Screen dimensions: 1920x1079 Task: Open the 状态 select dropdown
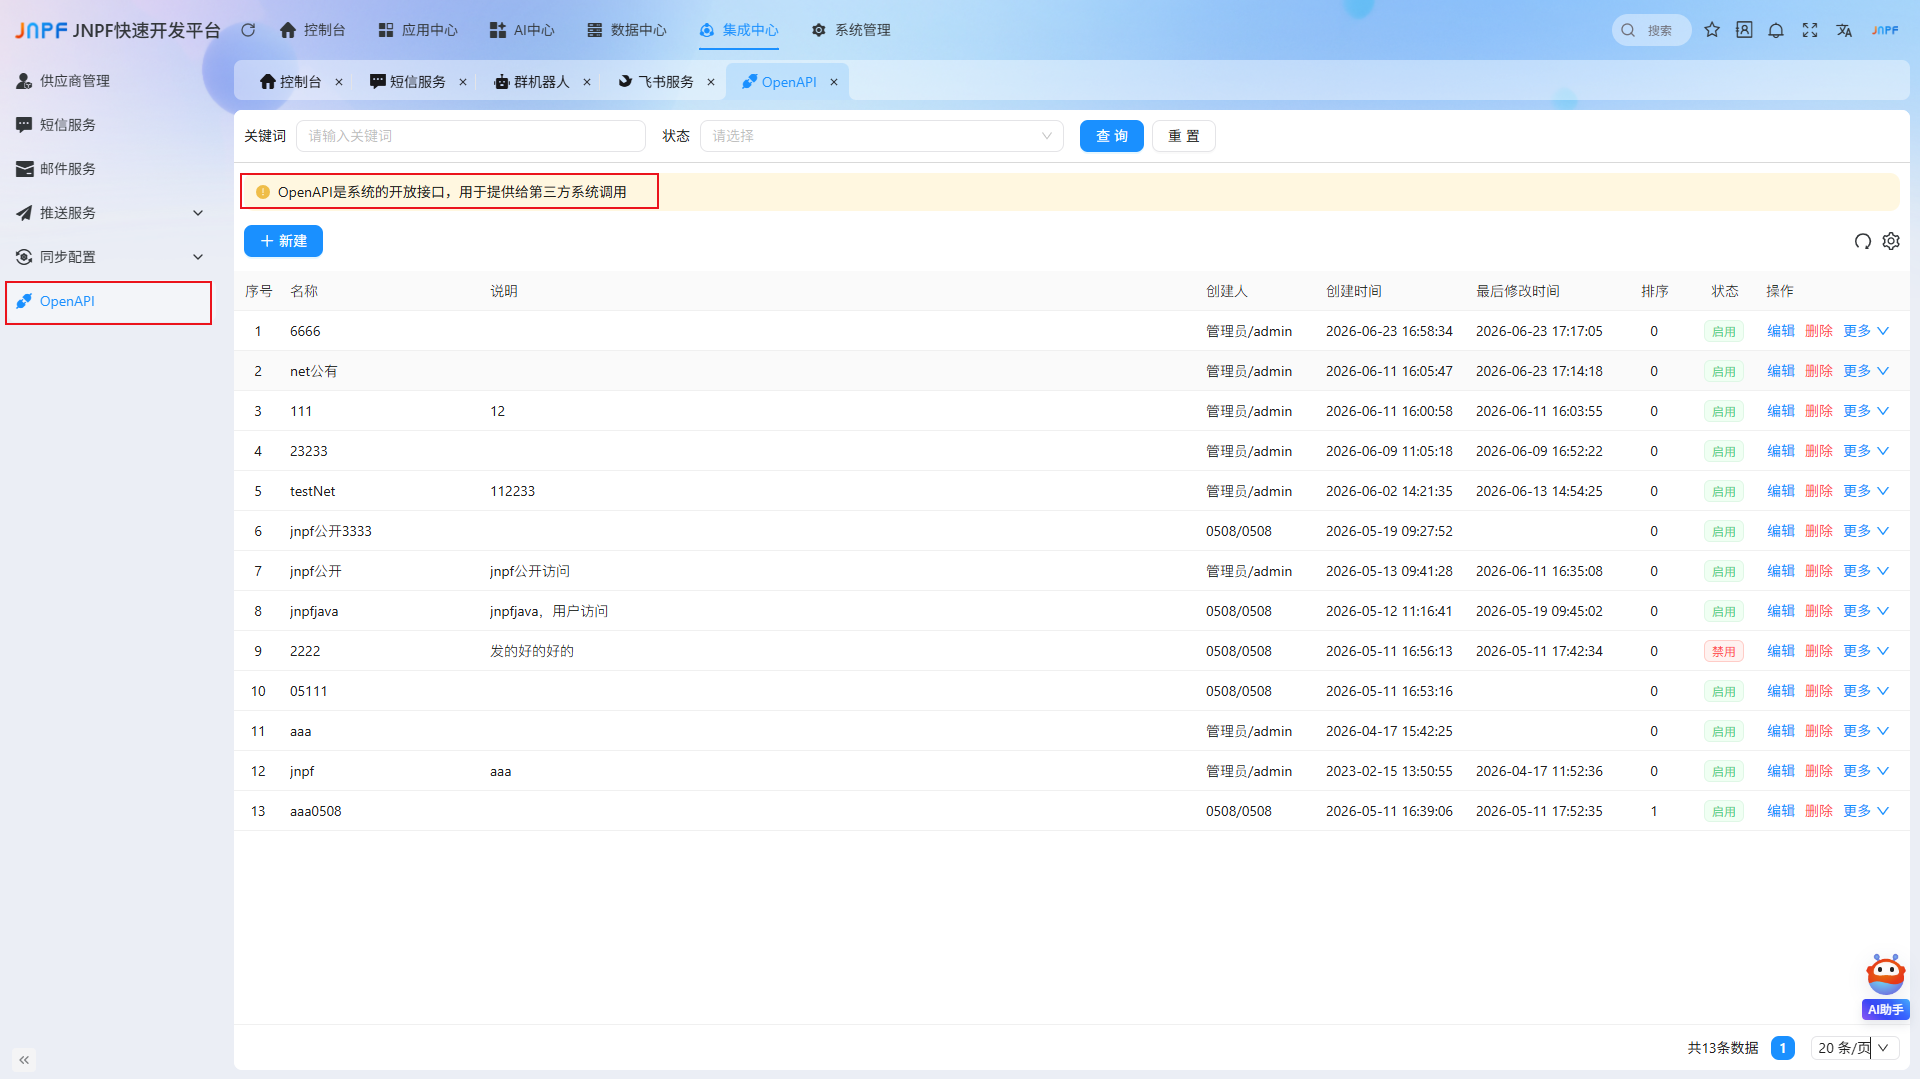[x=882, y=136]
